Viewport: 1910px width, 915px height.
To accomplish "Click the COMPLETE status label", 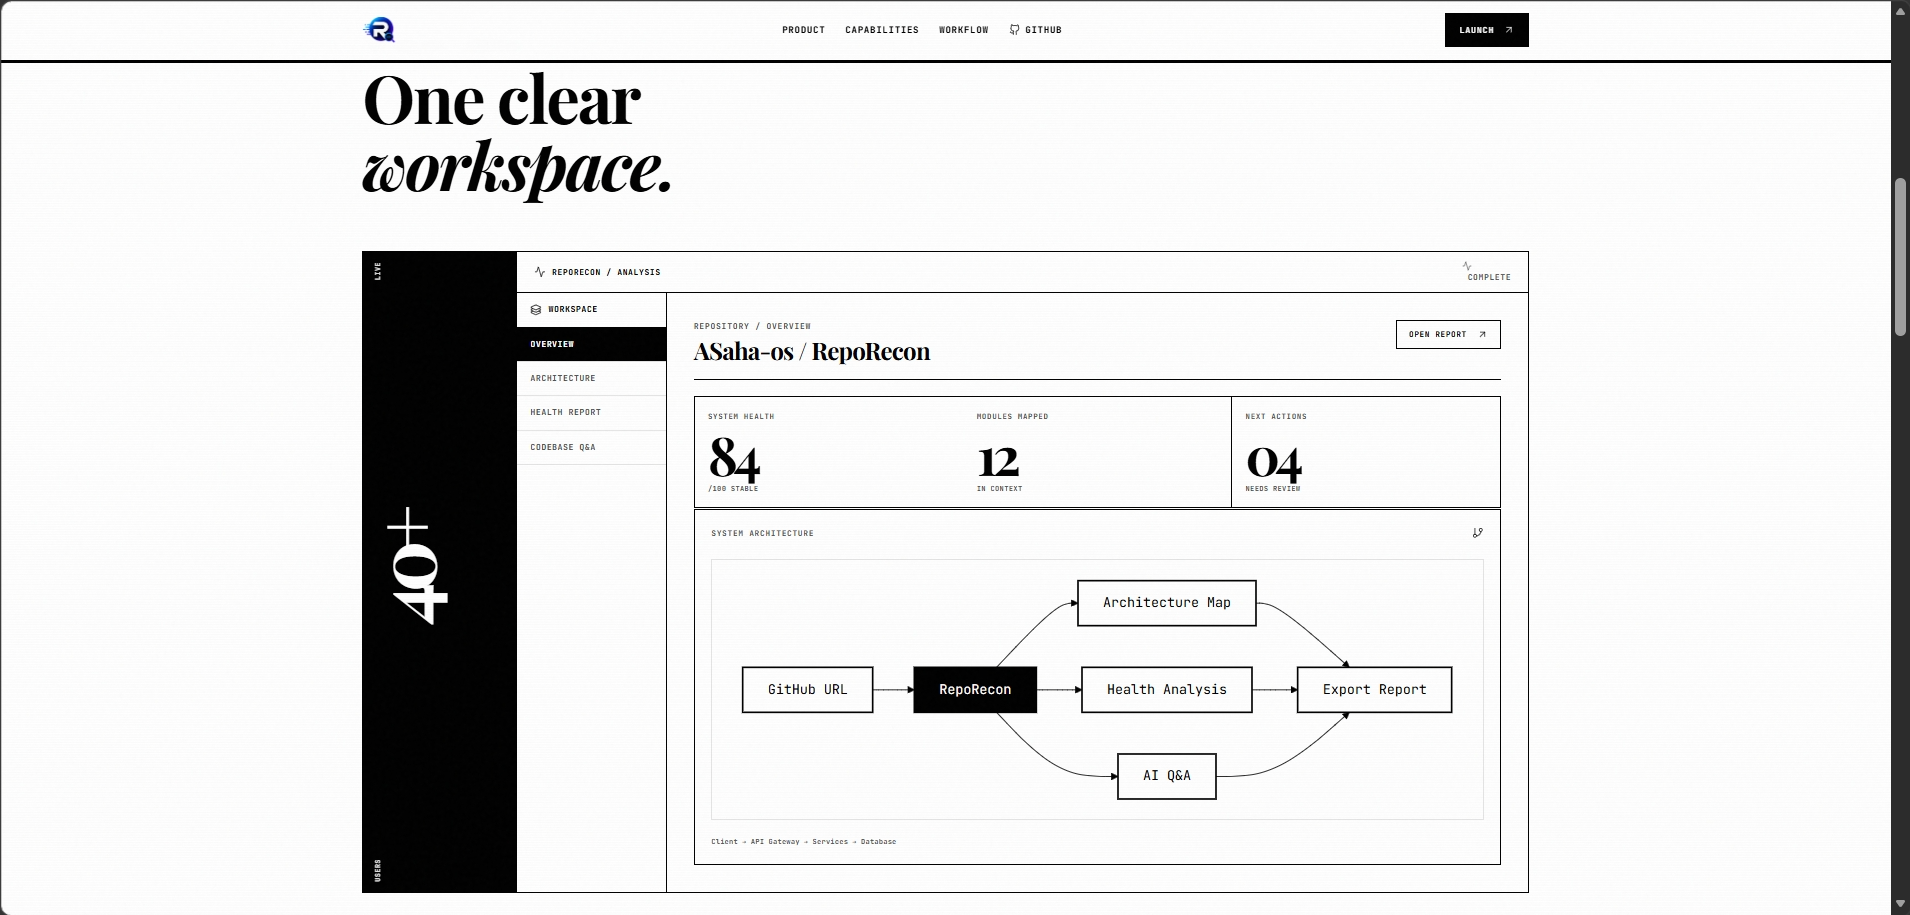I will [1489, 277].
